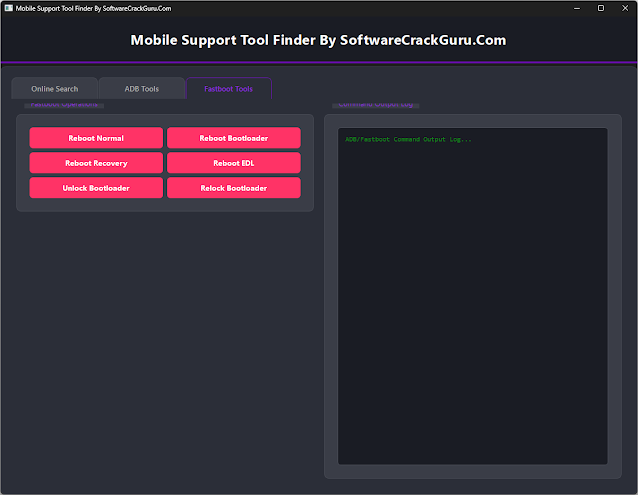Start Reboot Recovery command
The image size is (638, 495).
(x=96, y=162)
